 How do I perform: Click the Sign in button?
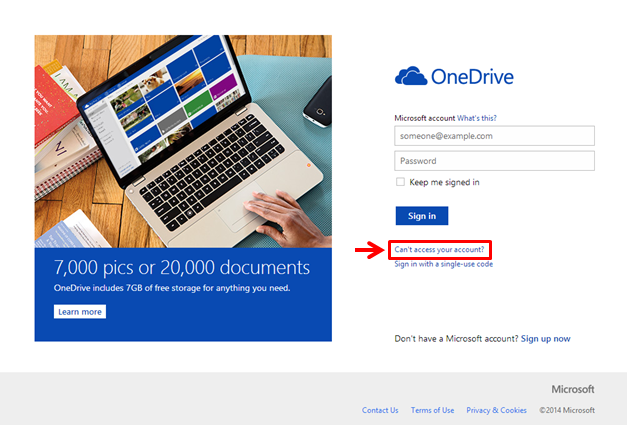[422, 216]
